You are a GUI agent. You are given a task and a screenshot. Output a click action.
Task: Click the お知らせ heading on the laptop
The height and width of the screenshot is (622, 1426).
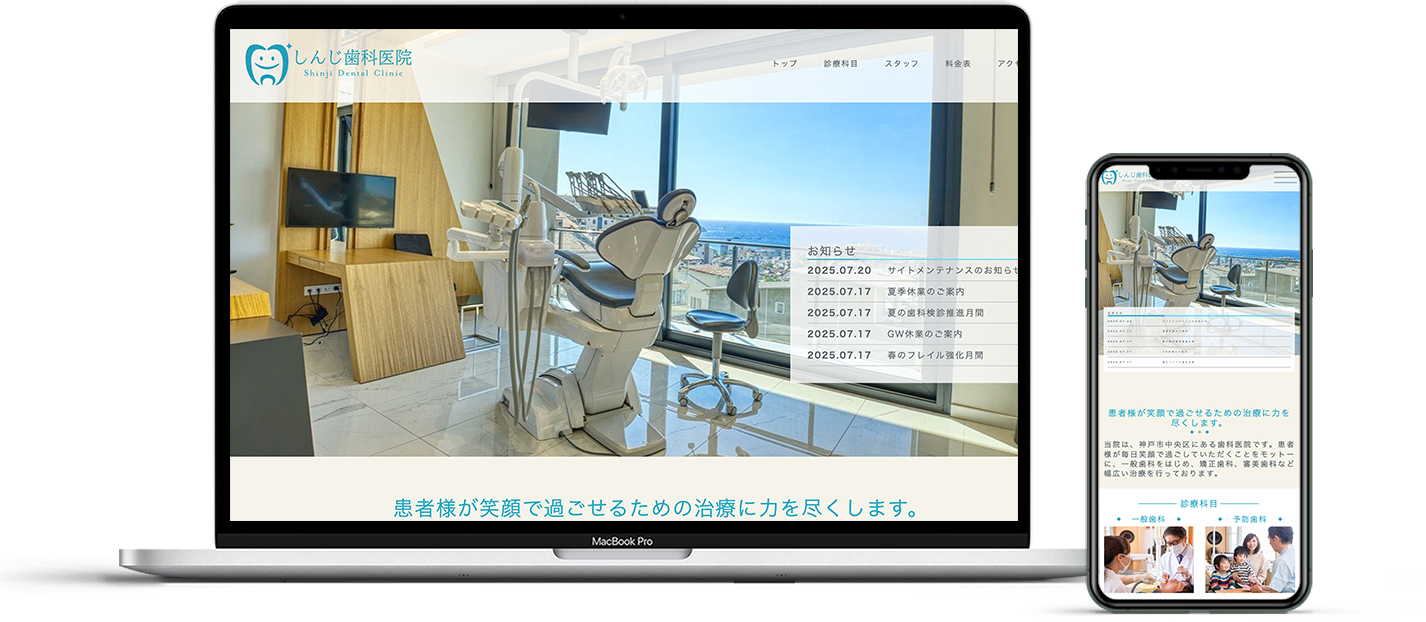[832, 251]
